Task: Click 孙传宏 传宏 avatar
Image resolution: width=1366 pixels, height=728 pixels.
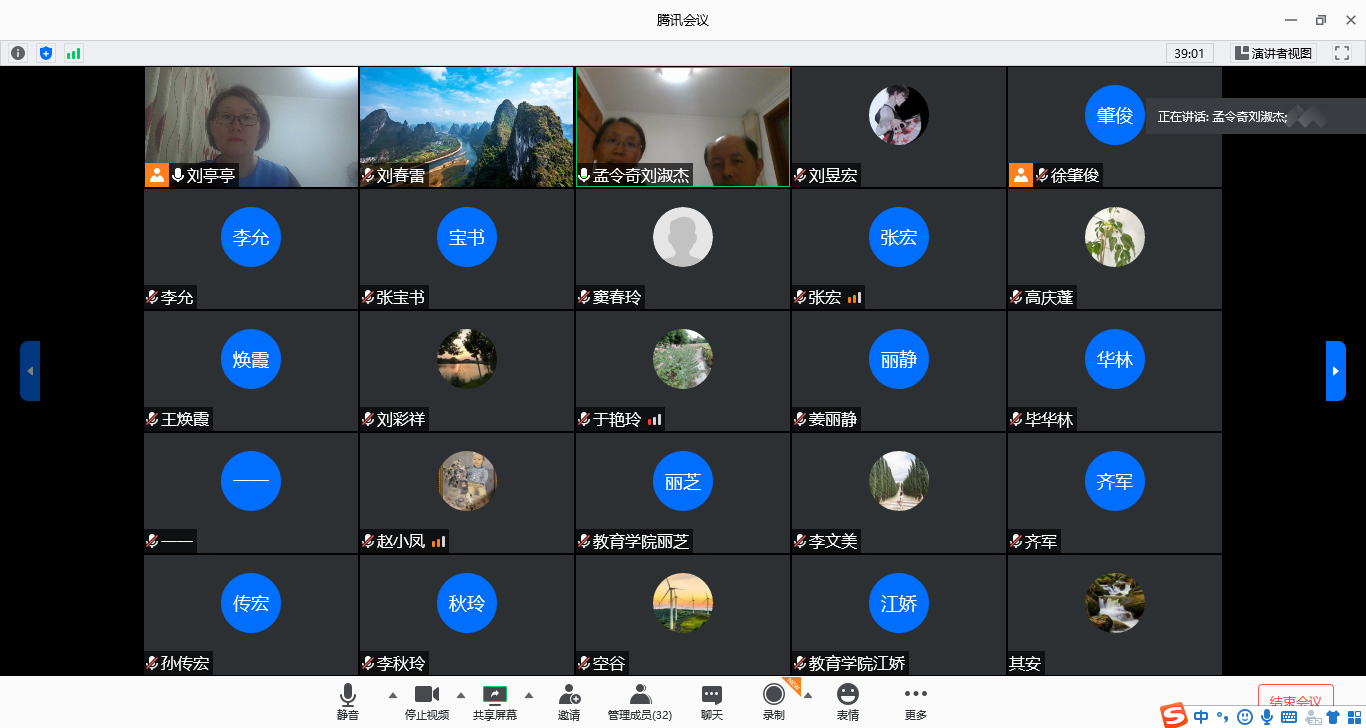Action: [251, 603]
